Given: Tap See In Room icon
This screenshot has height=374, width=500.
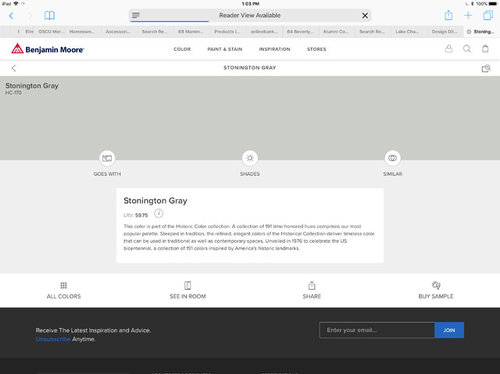Looking at the screenshot, I should tap(188, 285).
